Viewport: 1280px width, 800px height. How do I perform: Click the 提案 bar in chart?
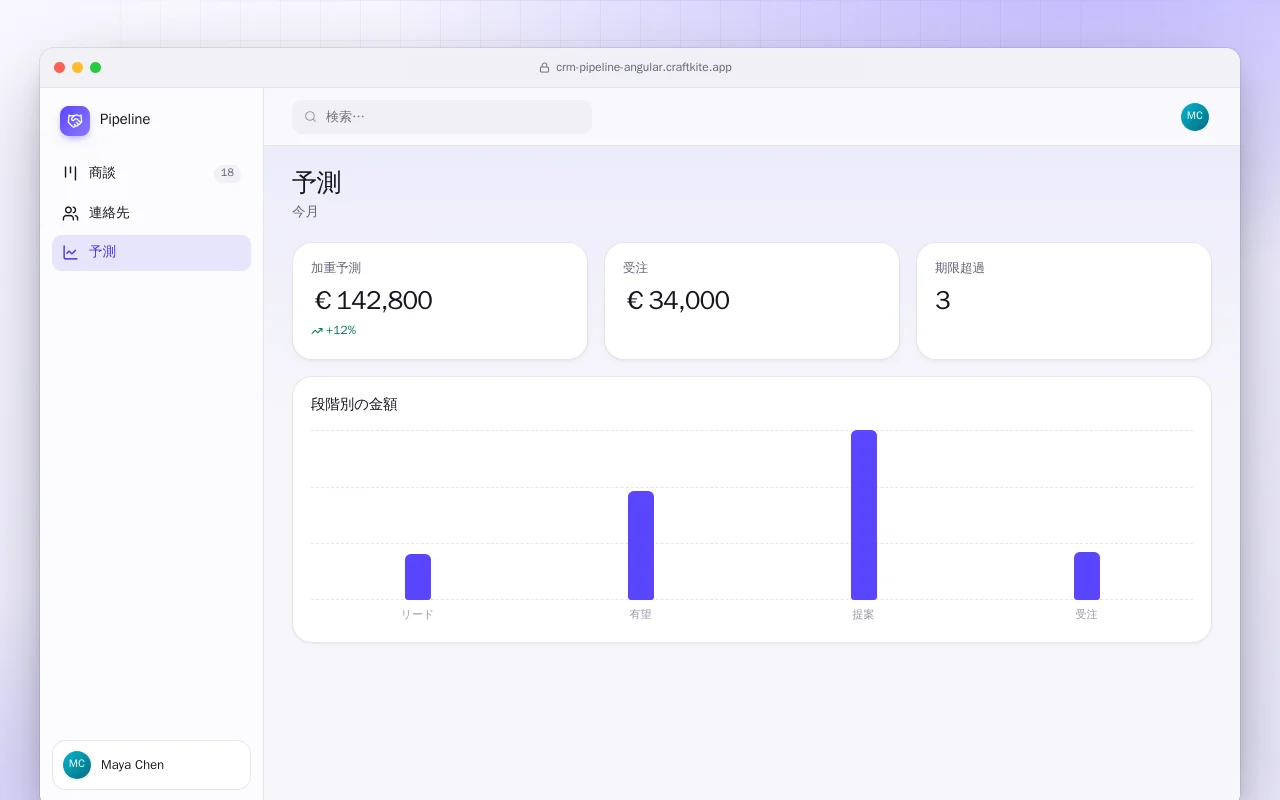[864, 515]
